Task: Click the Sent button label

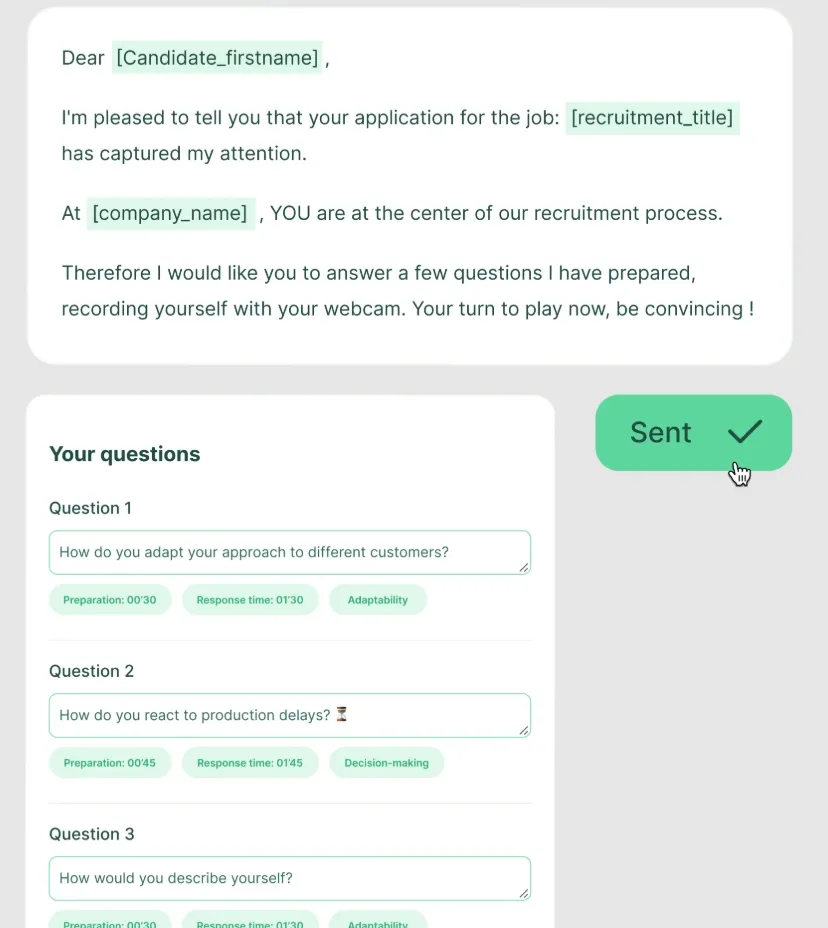Action: [660, 432]
